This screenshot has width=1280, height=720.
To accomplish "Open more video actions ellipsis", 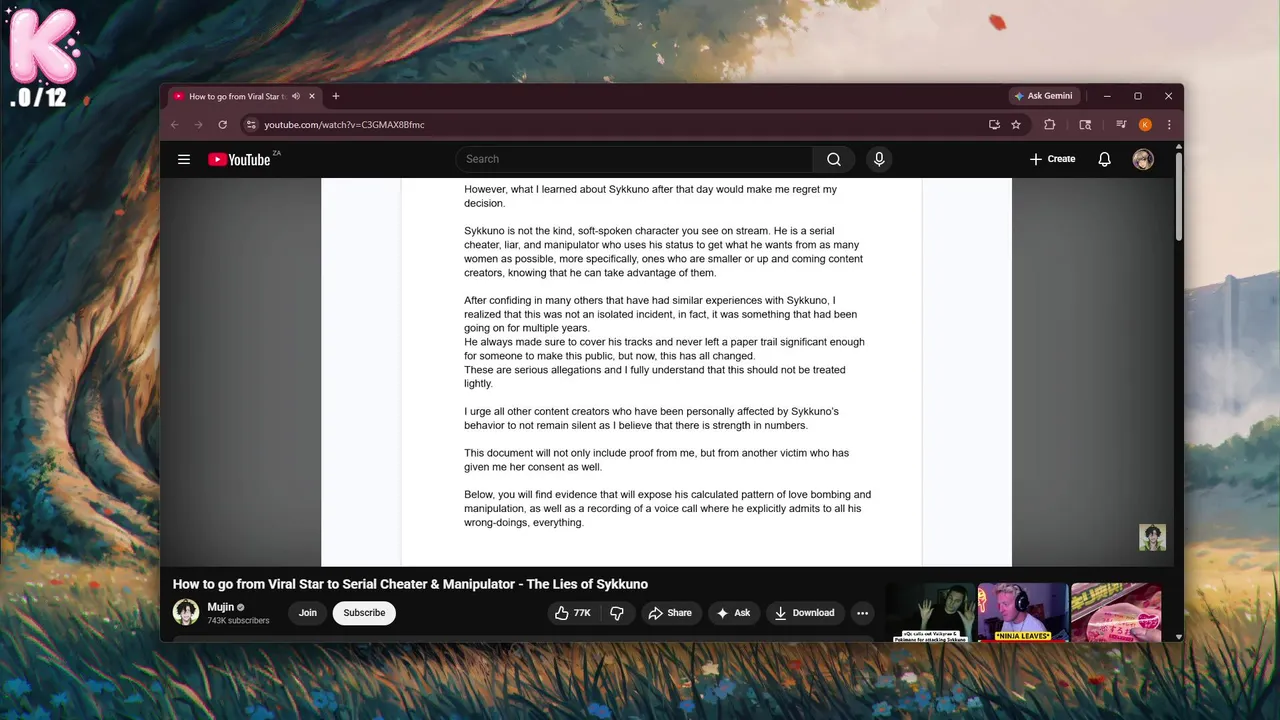I will tap(862, 613).
